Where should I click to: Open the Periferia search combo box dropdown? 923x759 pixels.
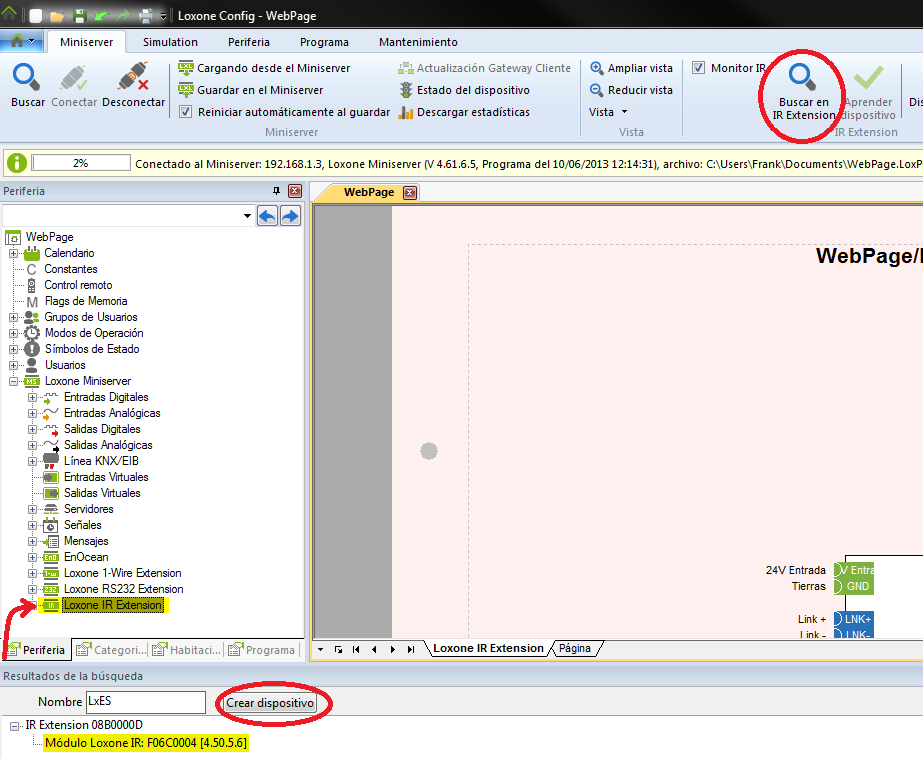pyautogui.click(x=247, y=216)
